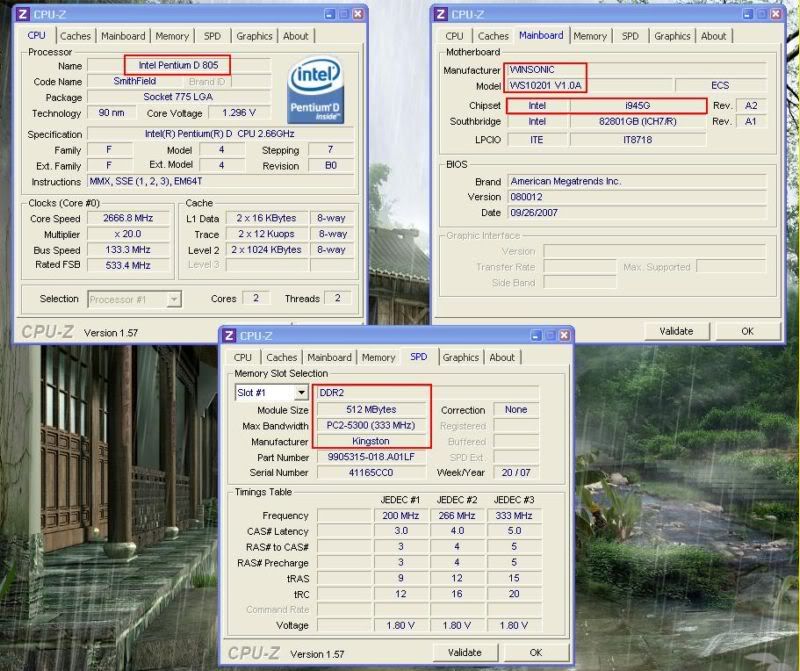This screenshot has height=671, width=800.
Task: Open Mainboard tab in the CPU window
Action: (x=123, y=36)
